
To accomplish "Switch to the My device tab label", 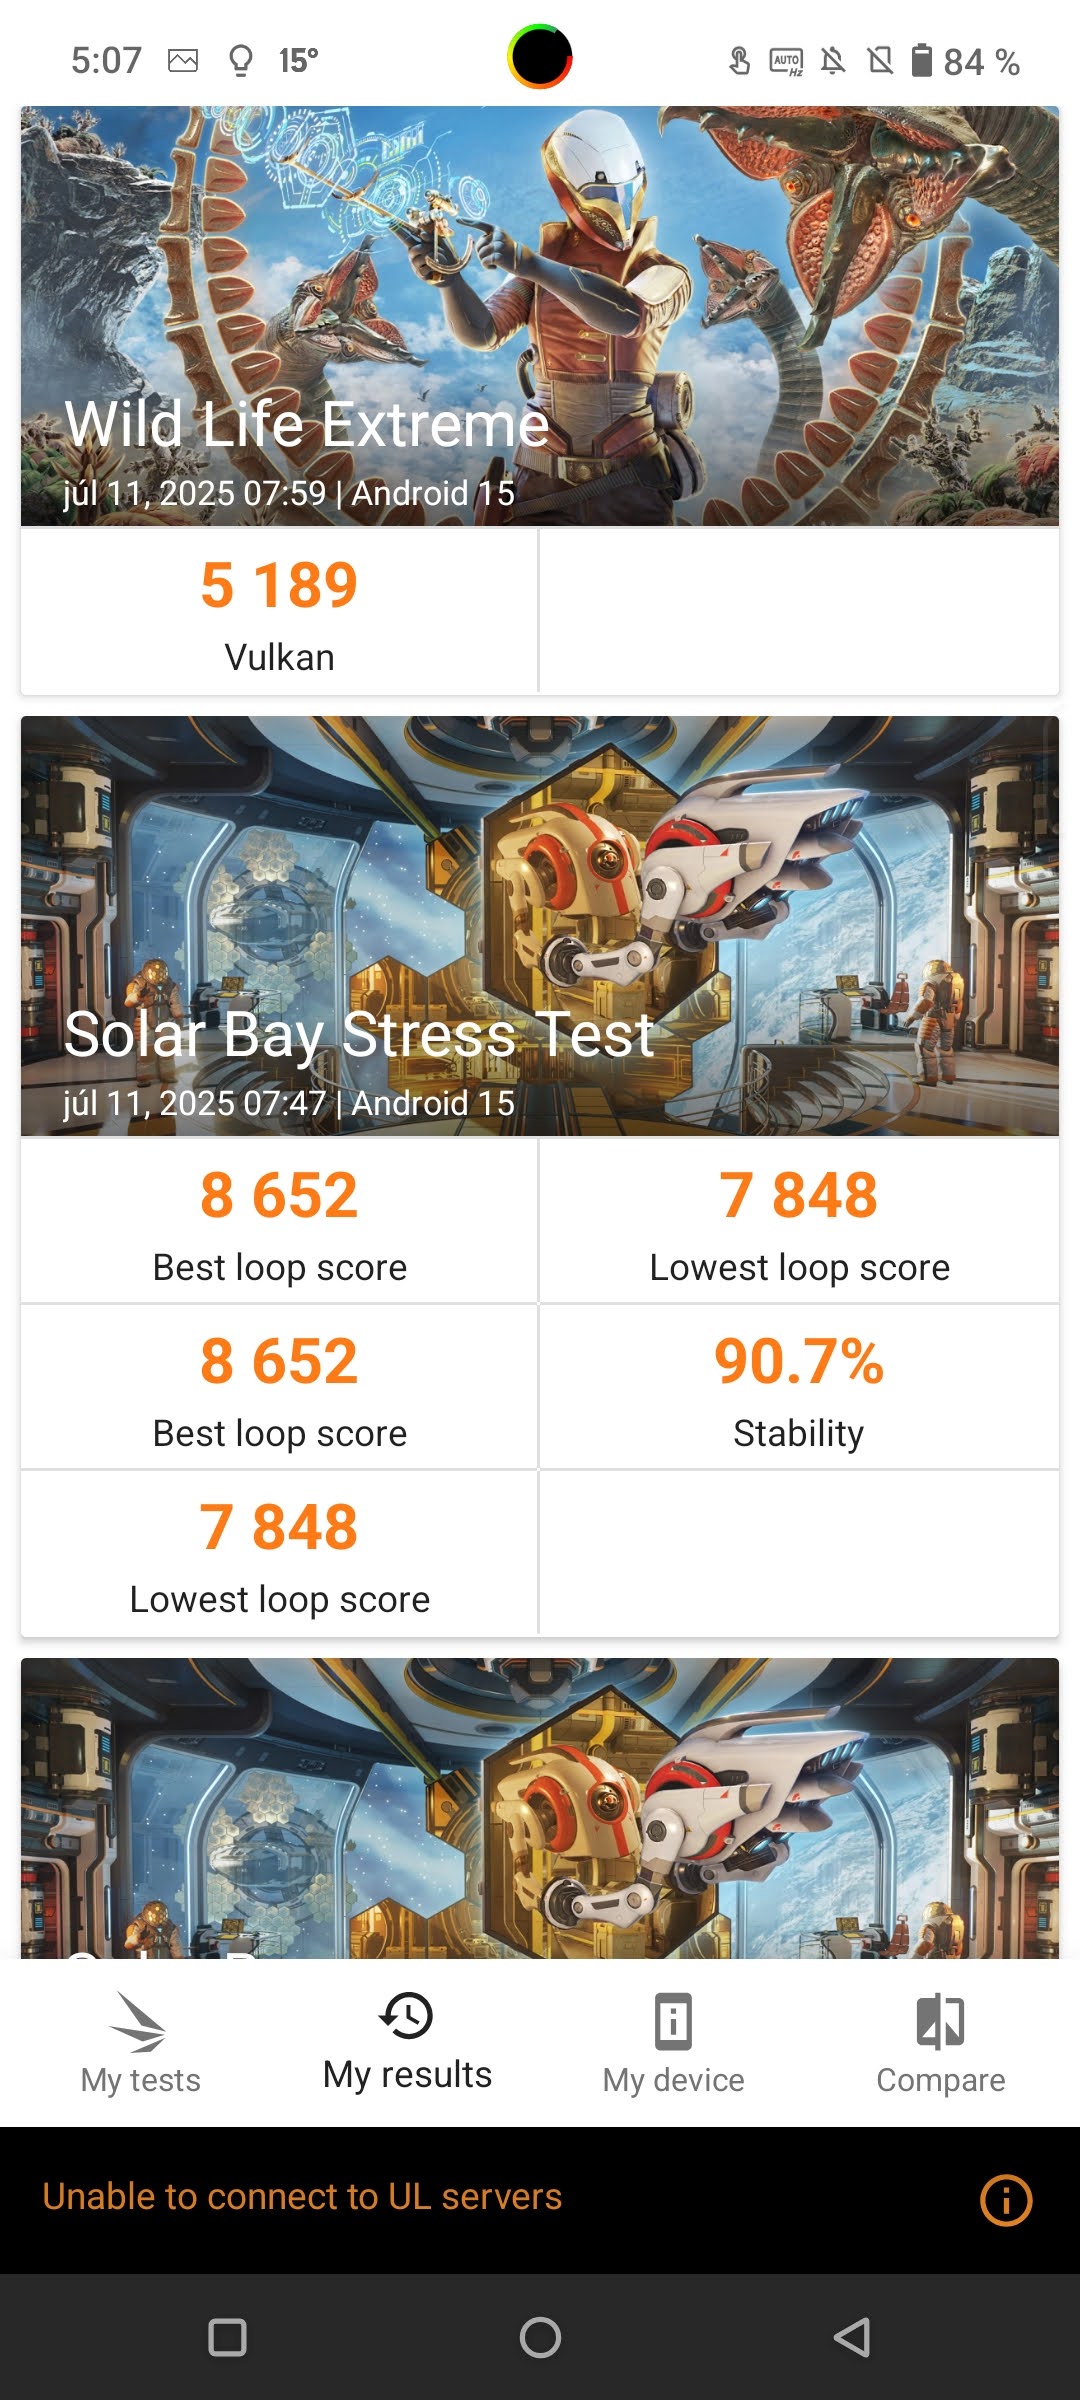I will pyautogui.click(x=673, y=2080).
